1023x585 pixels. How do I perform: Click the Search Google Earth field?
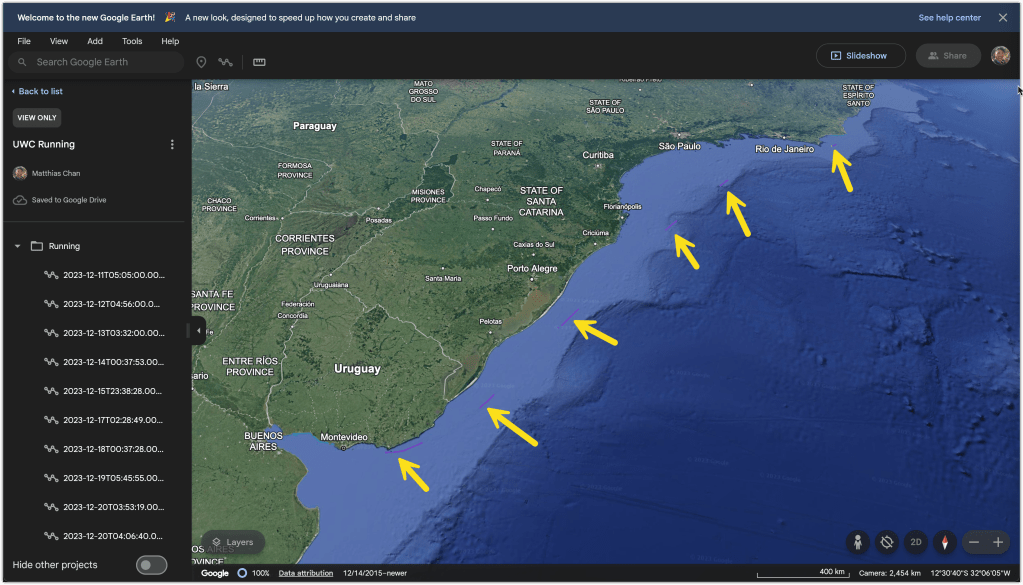point(100,62)
